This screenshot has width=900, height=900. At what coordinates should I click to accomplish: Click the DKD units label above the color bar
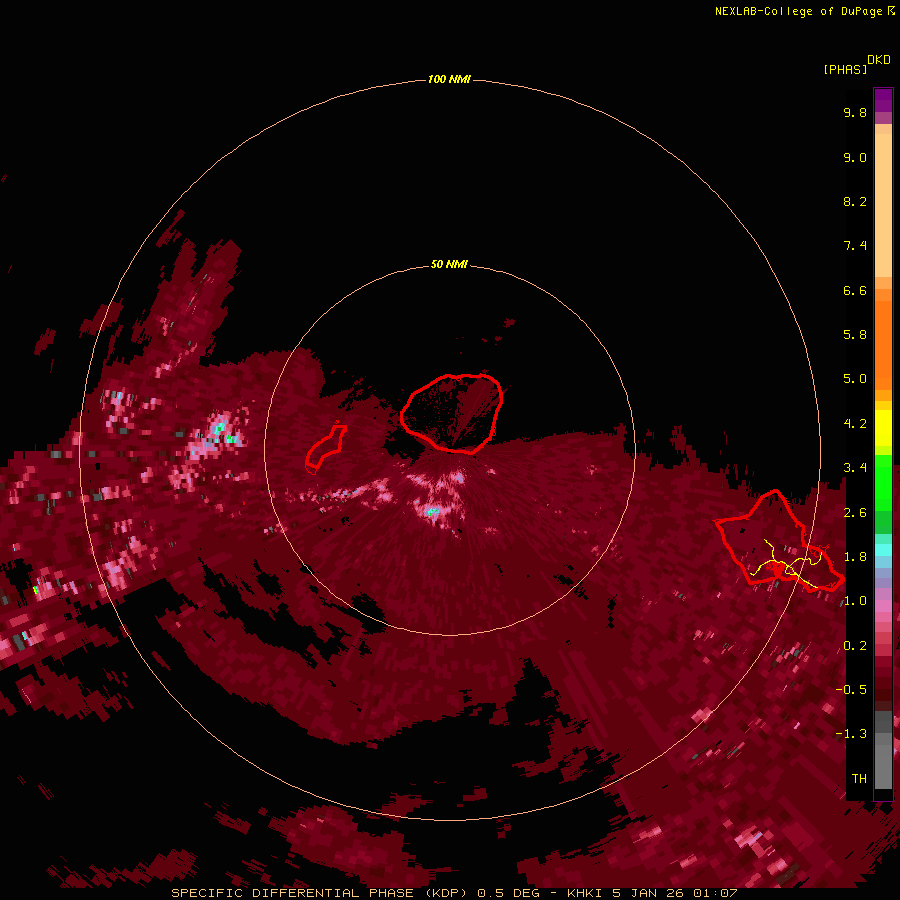point(879,60)
